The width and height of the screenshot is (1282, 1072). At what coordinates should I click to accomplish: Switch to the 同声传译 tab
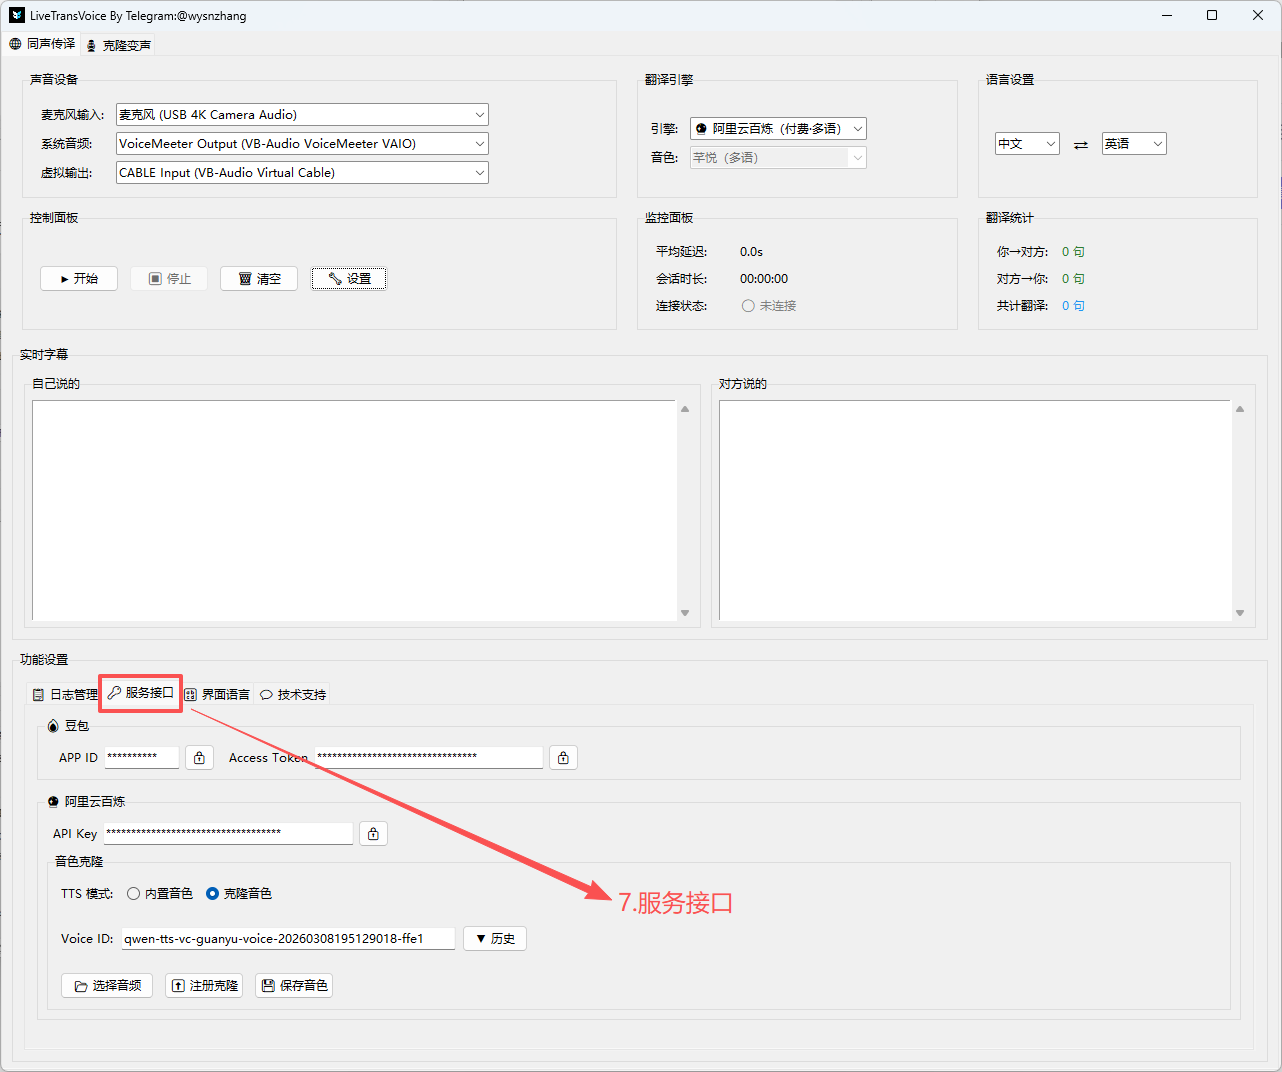[x=43, y=44]
